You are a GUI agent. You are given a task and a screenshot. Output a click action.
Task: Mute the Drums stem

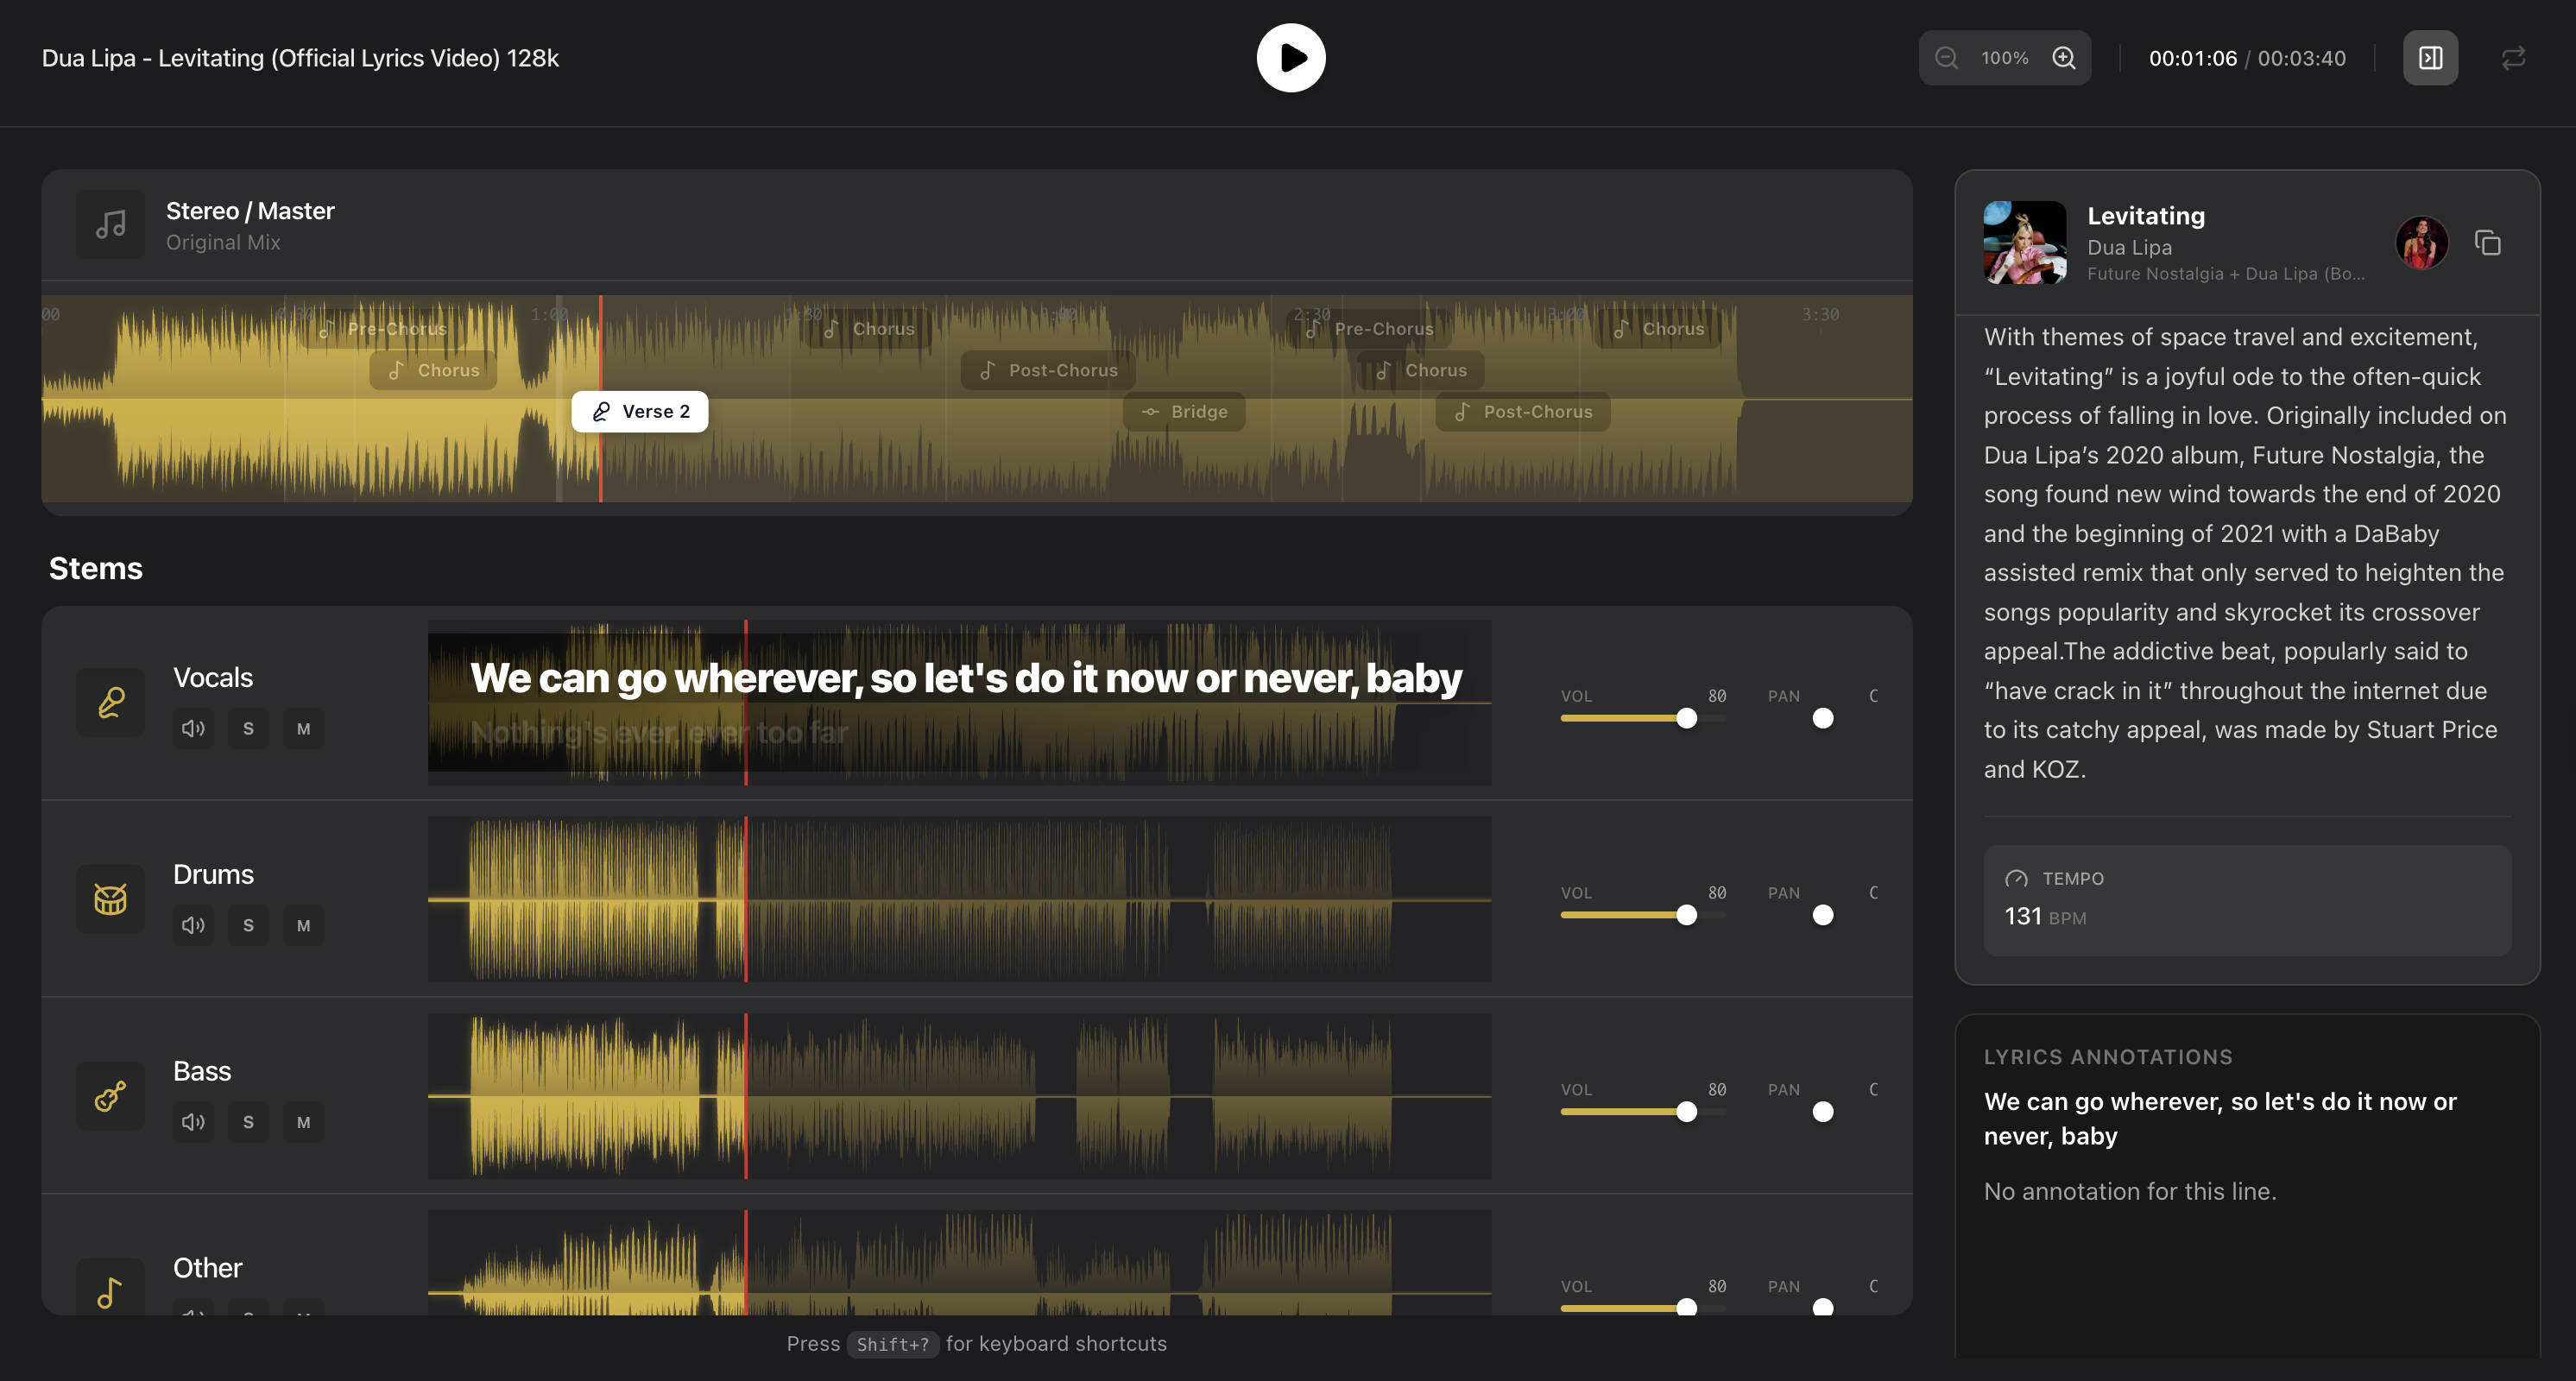[303, 926]
